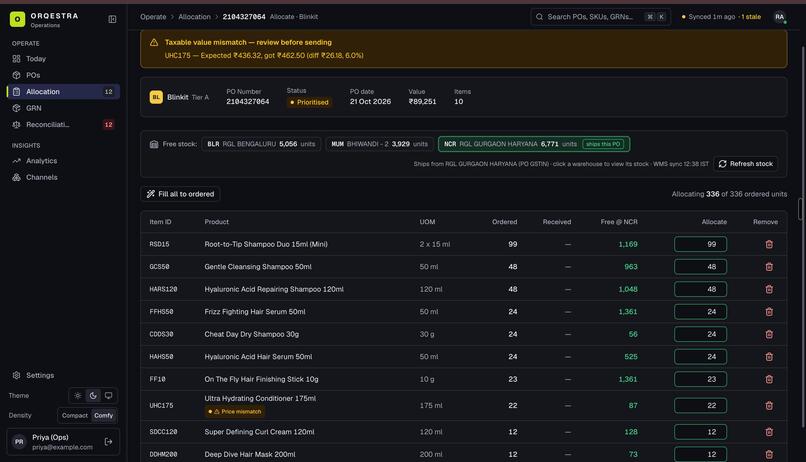This screenshot has height=462, width=806.
Task: Click Refresh stock button
Action: 745,164
